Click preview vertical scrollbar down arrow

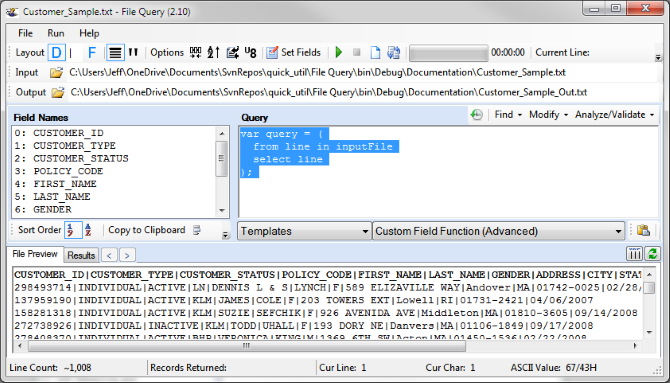coord(649,333)
